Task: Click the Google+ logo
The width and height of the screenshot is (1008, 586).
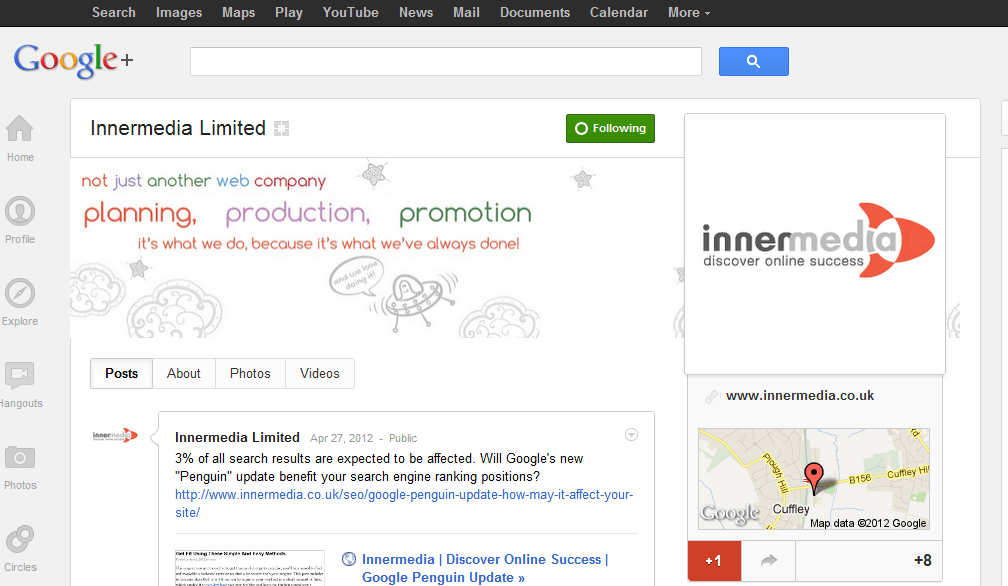Action: 73,61
